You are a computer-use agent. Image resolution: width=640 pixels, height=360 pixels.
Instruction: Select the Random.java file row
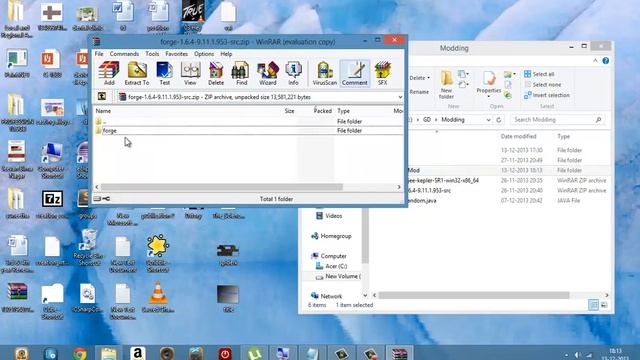(x=508, y=200)
